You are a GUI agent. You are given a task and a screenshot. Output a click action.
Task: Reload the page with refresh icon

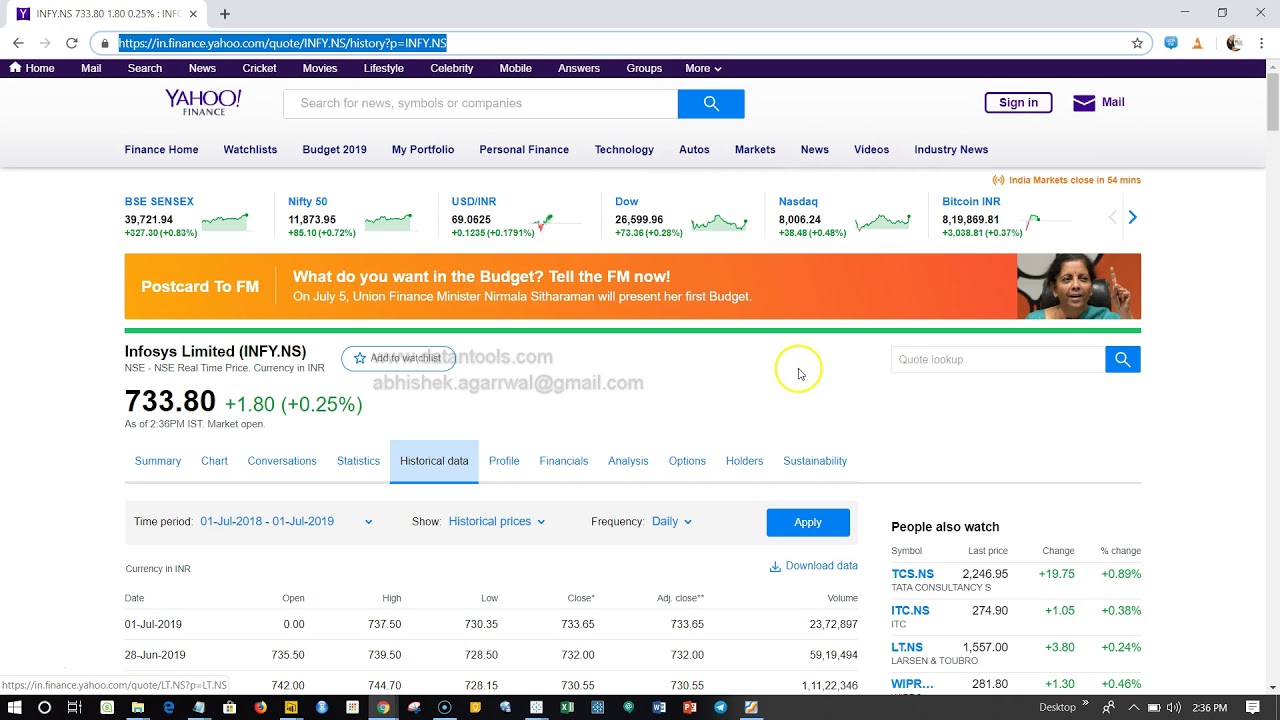(x=72, y=43)
